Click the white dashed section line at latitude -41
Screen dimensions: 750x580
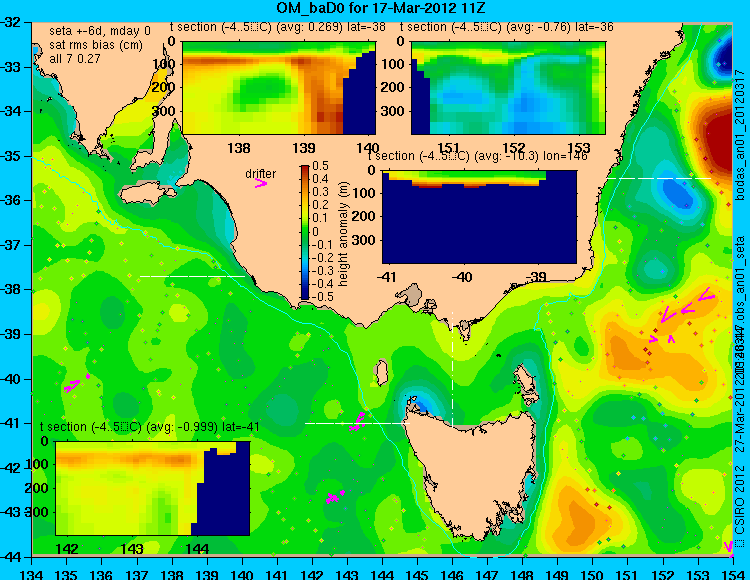pos(357,423)
